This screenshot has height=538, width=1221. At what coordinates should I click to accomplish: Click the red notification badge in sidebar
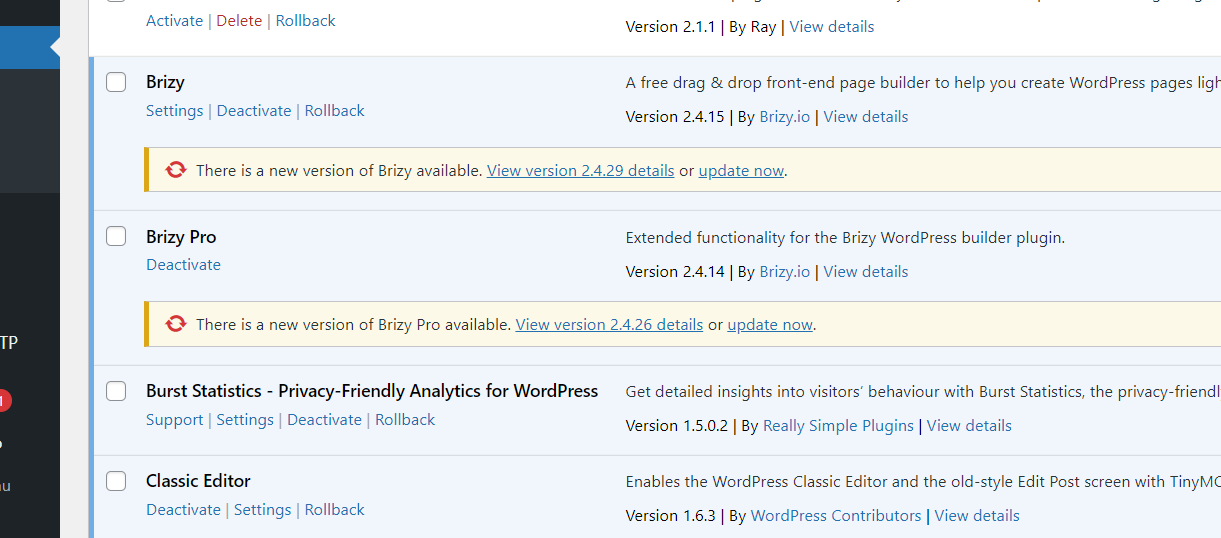4,401
